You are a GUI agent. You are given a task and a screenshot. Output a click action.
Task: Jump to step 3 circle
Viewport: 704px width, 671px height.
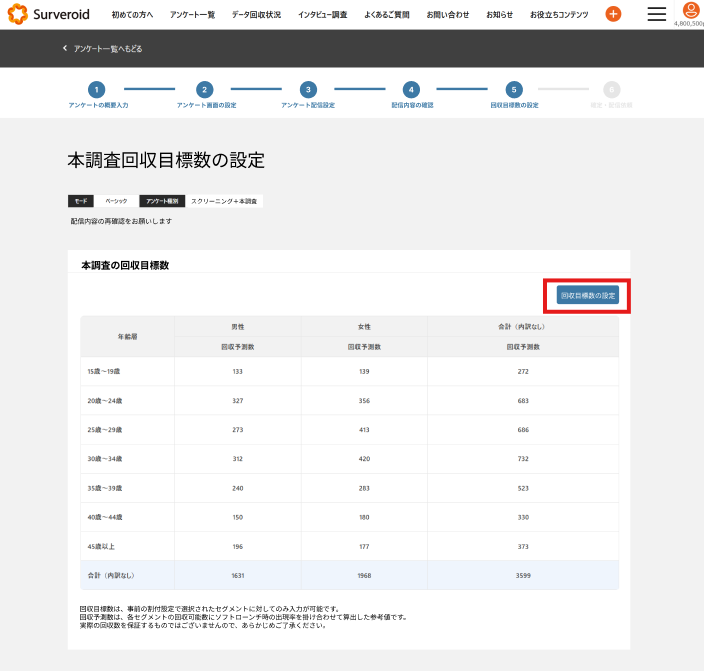click(308, 89)
